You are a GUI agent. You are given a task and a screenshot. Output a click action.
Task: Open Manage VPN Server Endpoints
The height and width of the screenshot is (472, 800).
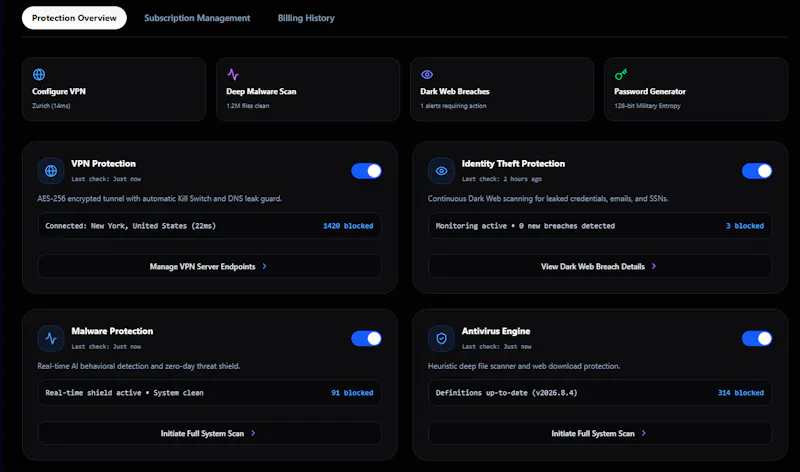click(x=209, y=266)
